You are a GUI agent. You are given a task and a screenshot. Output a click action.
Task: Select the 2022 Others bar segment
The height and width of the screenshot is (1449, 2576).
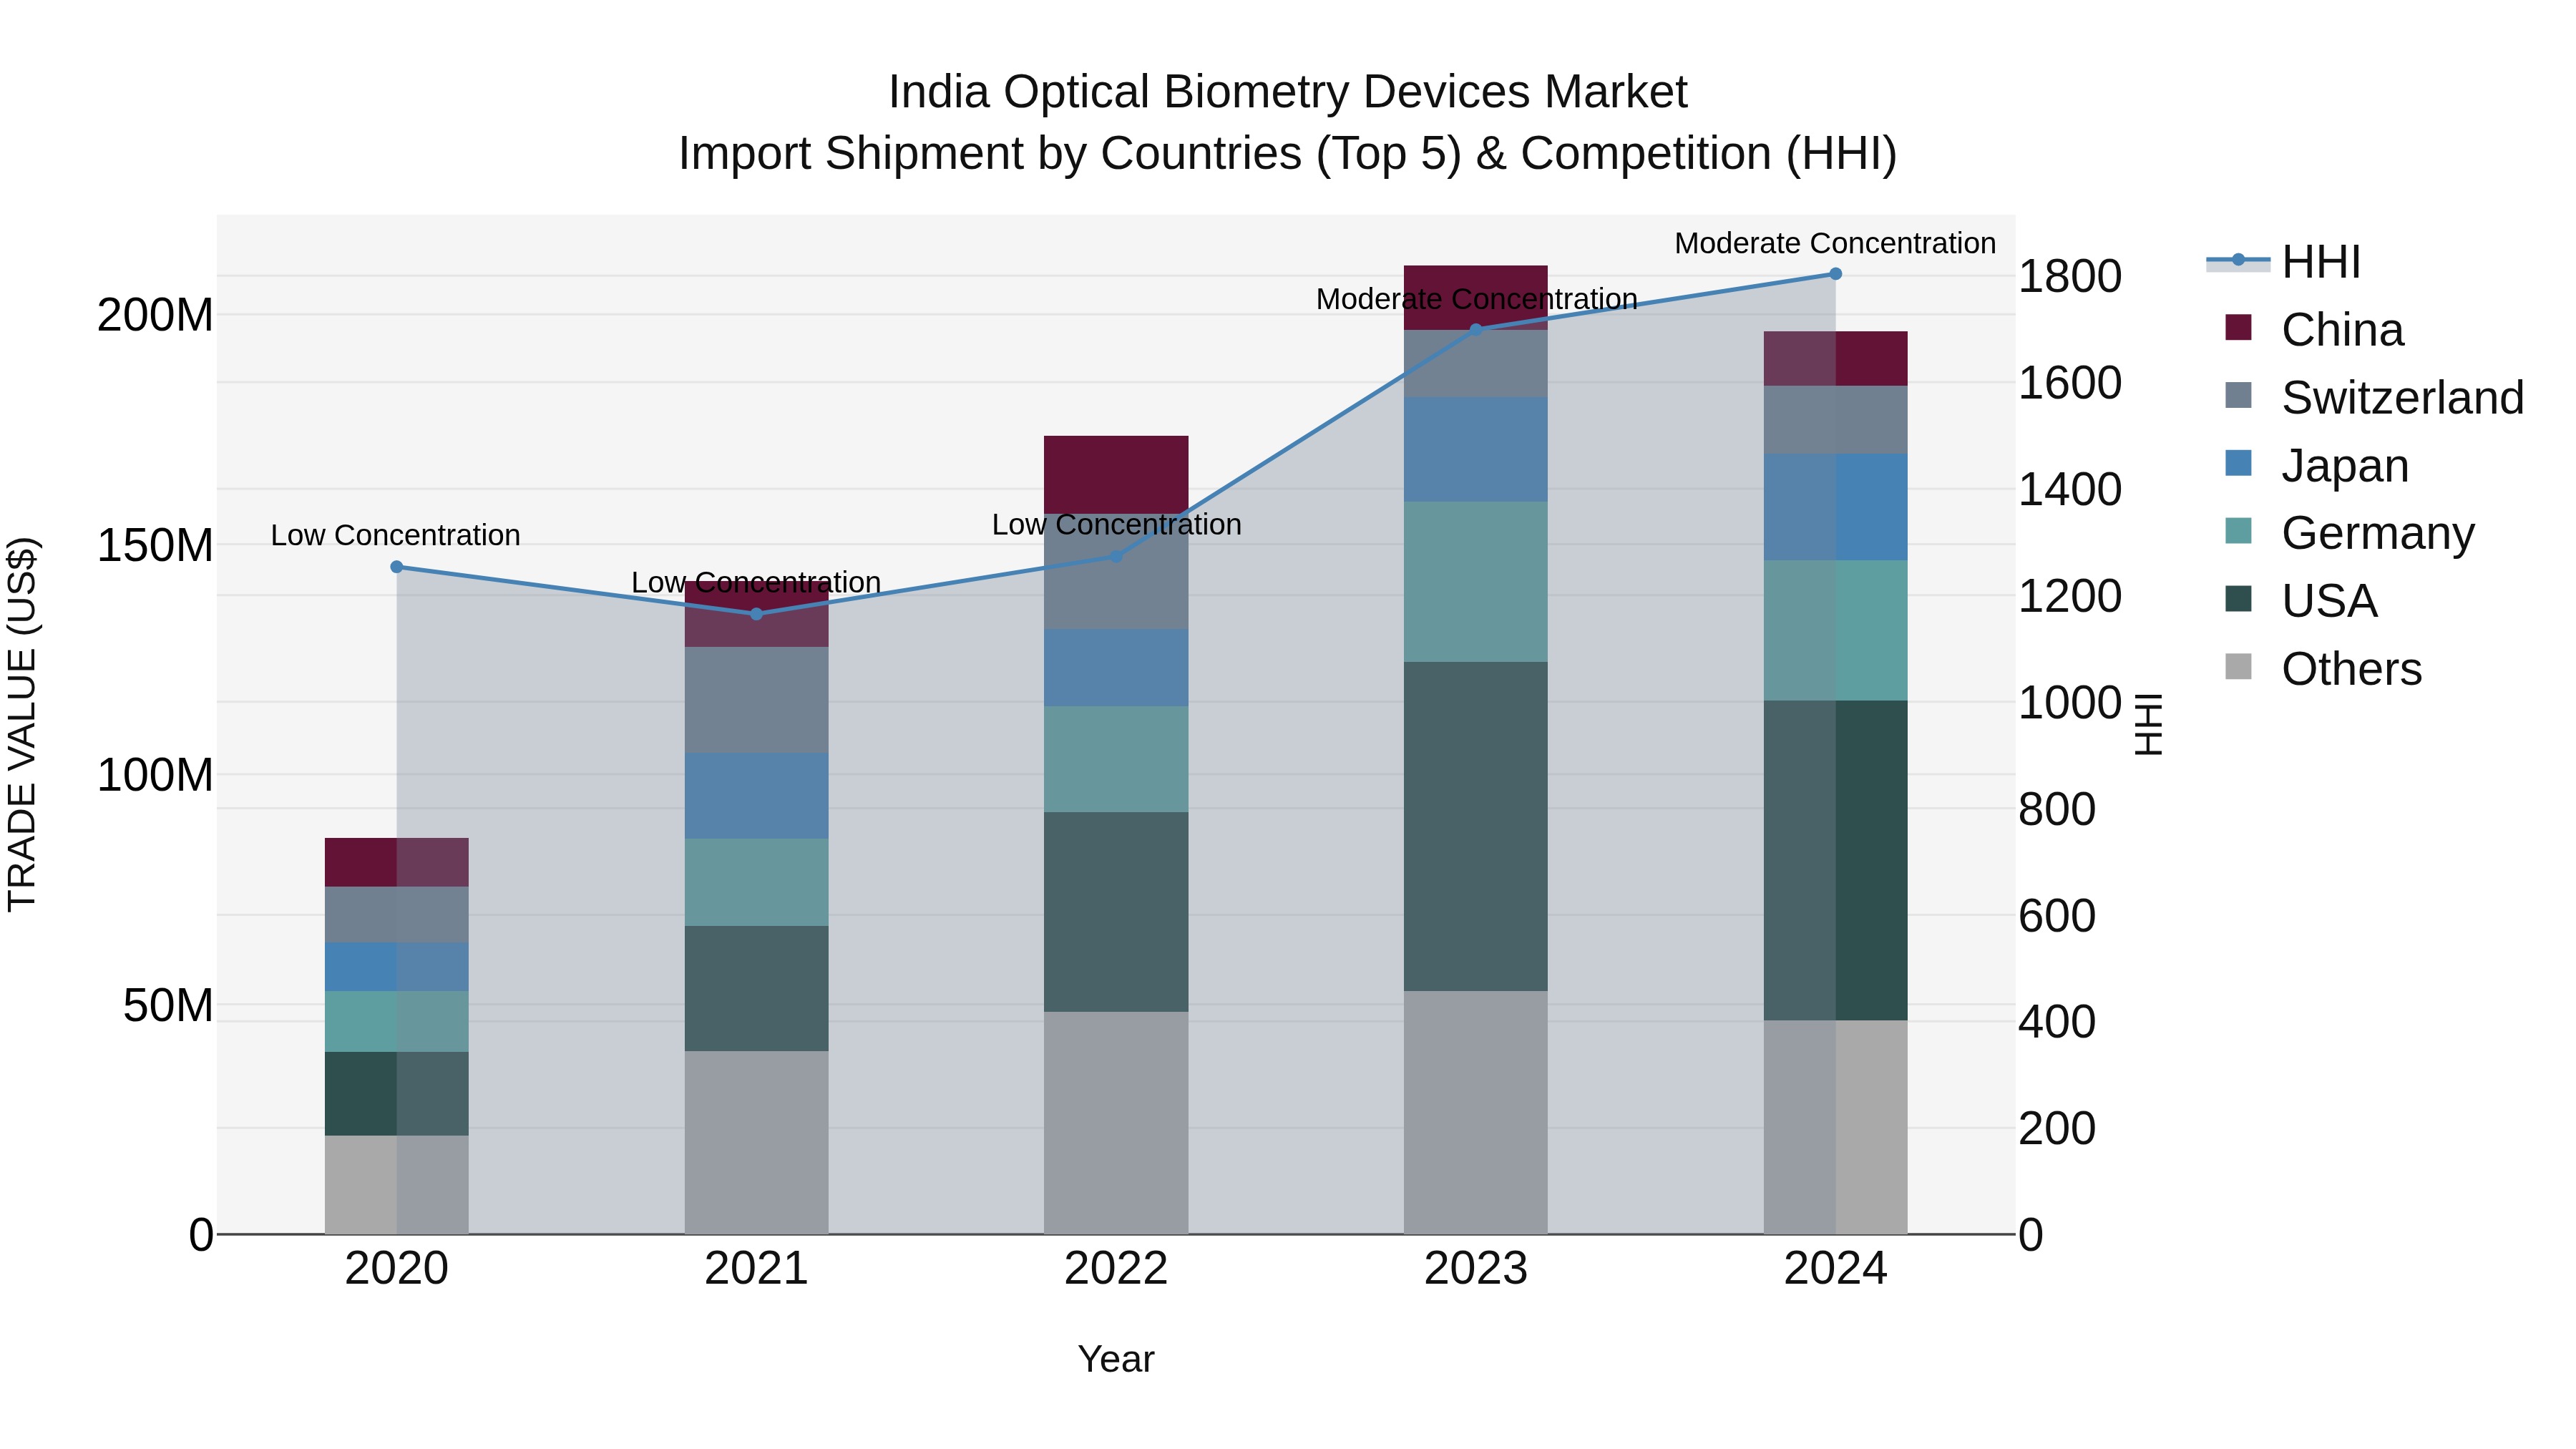tap(1116, 1123)
